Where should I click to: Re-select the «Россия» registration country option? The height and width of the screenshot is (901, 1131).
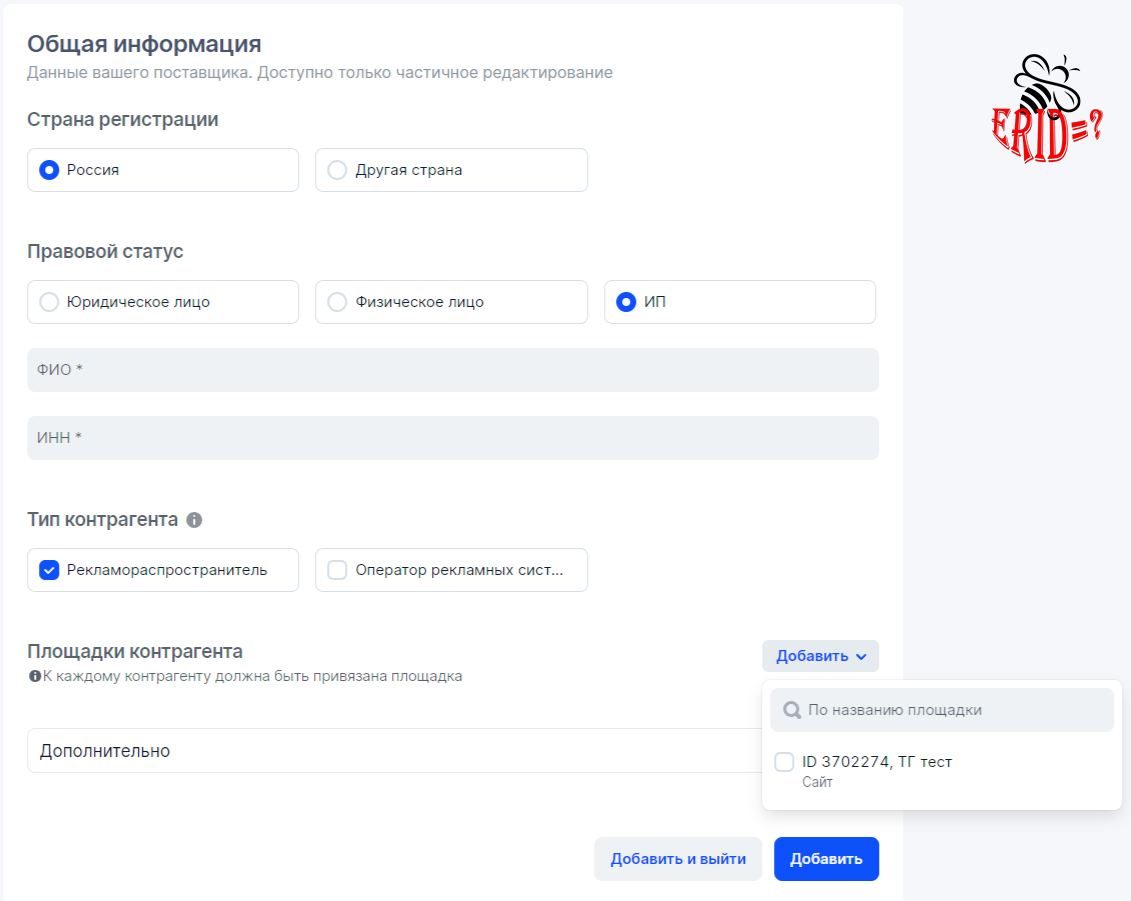(48, 169)
